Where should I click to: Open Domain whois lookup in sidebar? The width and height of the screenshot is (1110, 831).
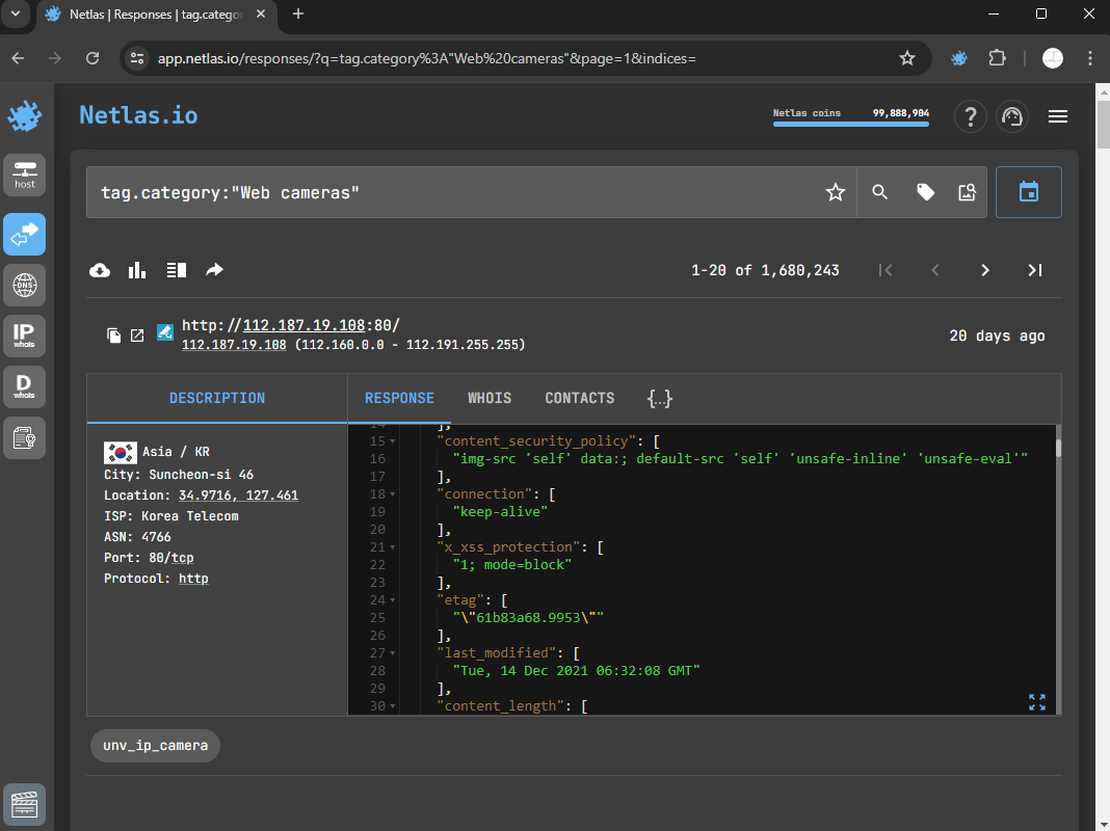click(x=24, y=387)
